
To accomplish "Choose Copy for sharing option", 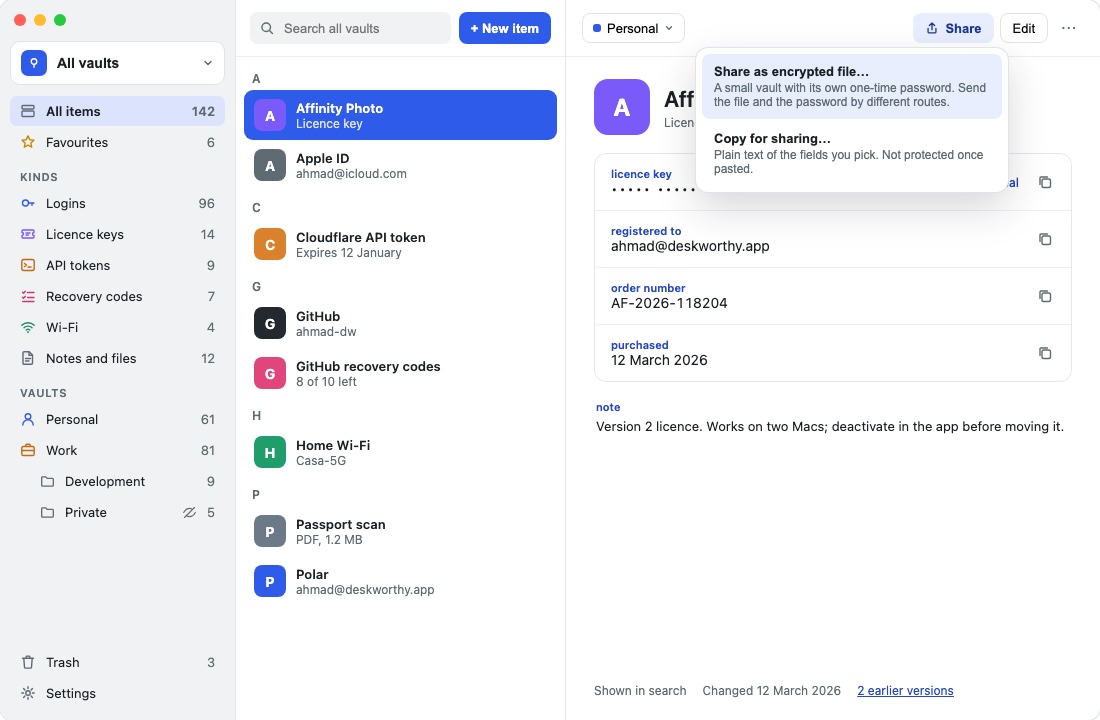I will 852,153.
